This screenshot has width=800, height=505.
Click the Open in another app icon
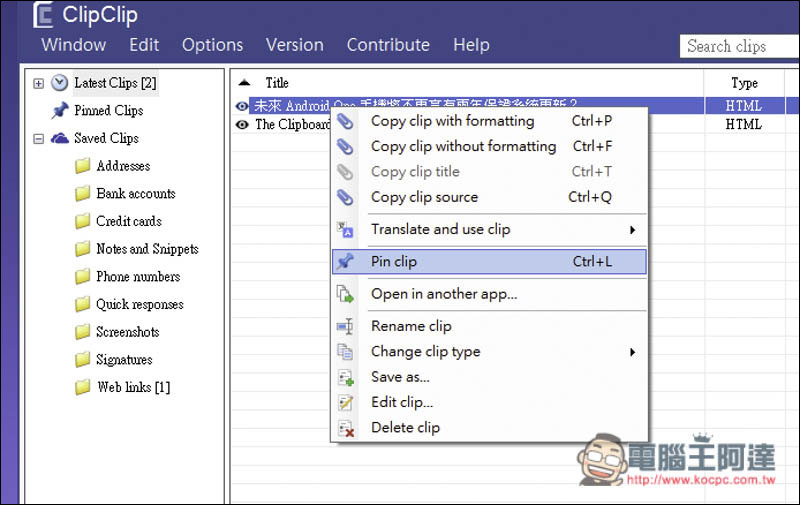(345, 294)
